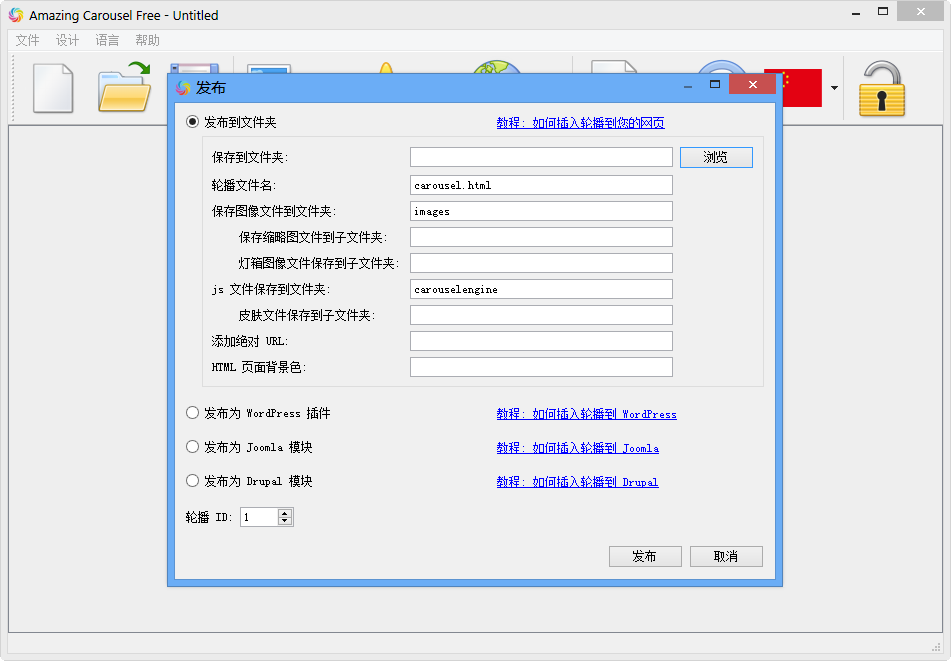Click the Amazing Carousel app logo icon
Screen dimensions: 951x661
16,15
